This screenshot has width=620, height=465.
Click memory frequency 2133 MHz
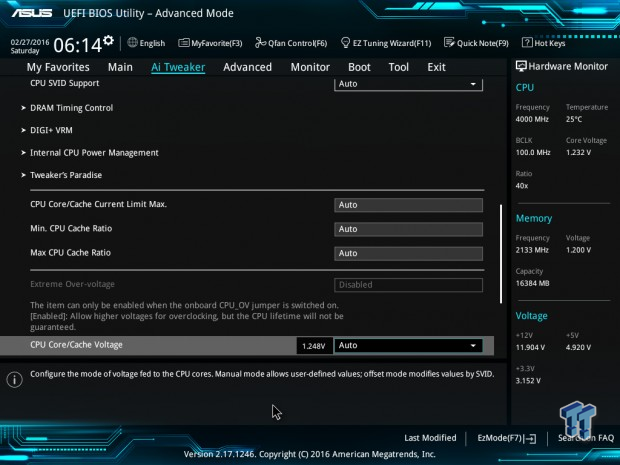point(532,250)
